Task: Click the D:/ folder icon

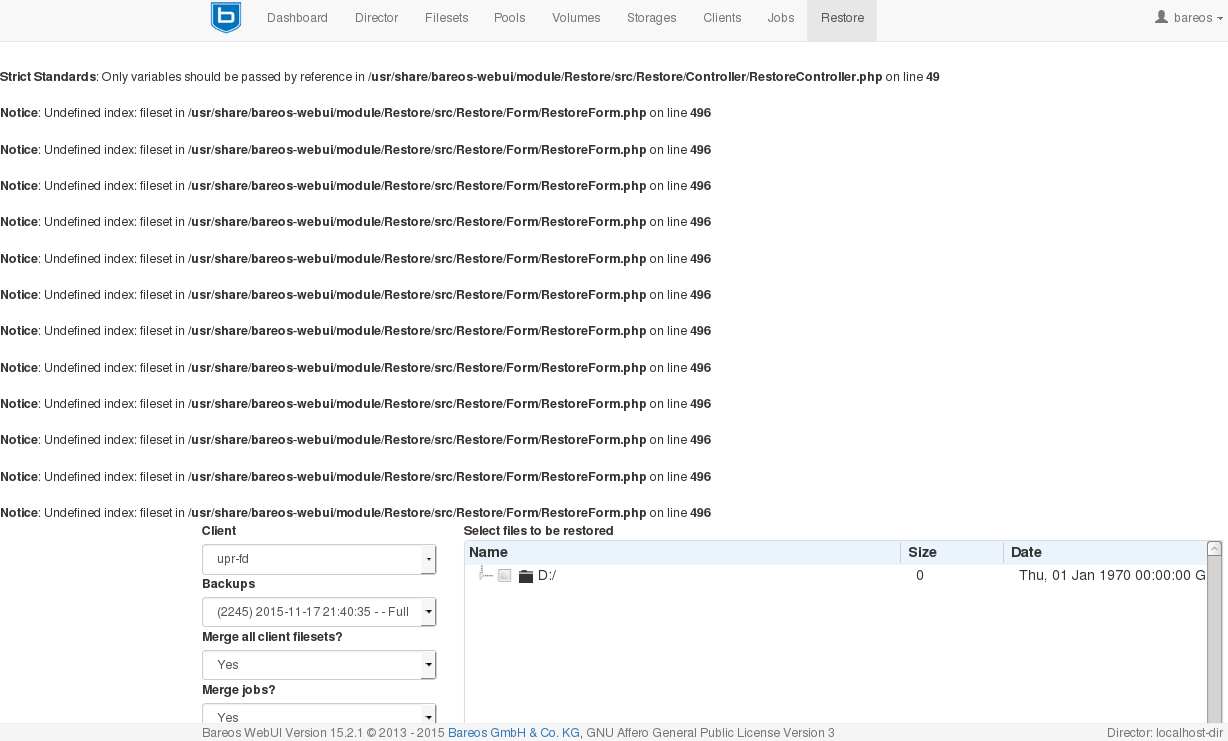Action: coord(526,576)
